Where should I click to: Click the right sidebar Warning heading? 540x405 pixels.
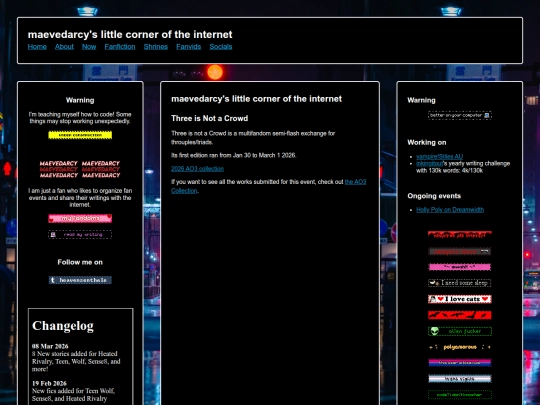pos(421,100)
